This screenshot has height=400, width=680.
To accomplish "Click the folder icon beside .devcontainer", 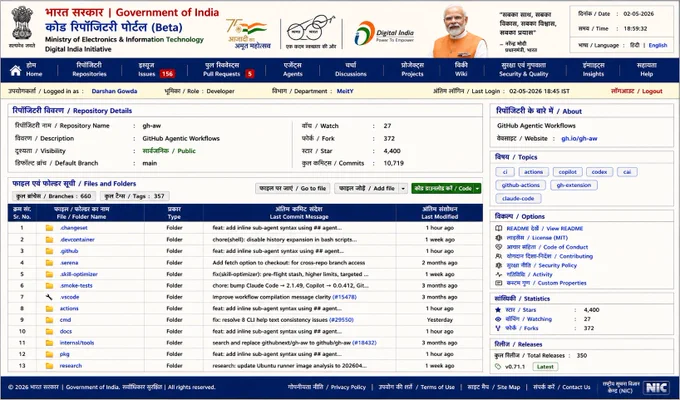I will click(x=49, y=239).
